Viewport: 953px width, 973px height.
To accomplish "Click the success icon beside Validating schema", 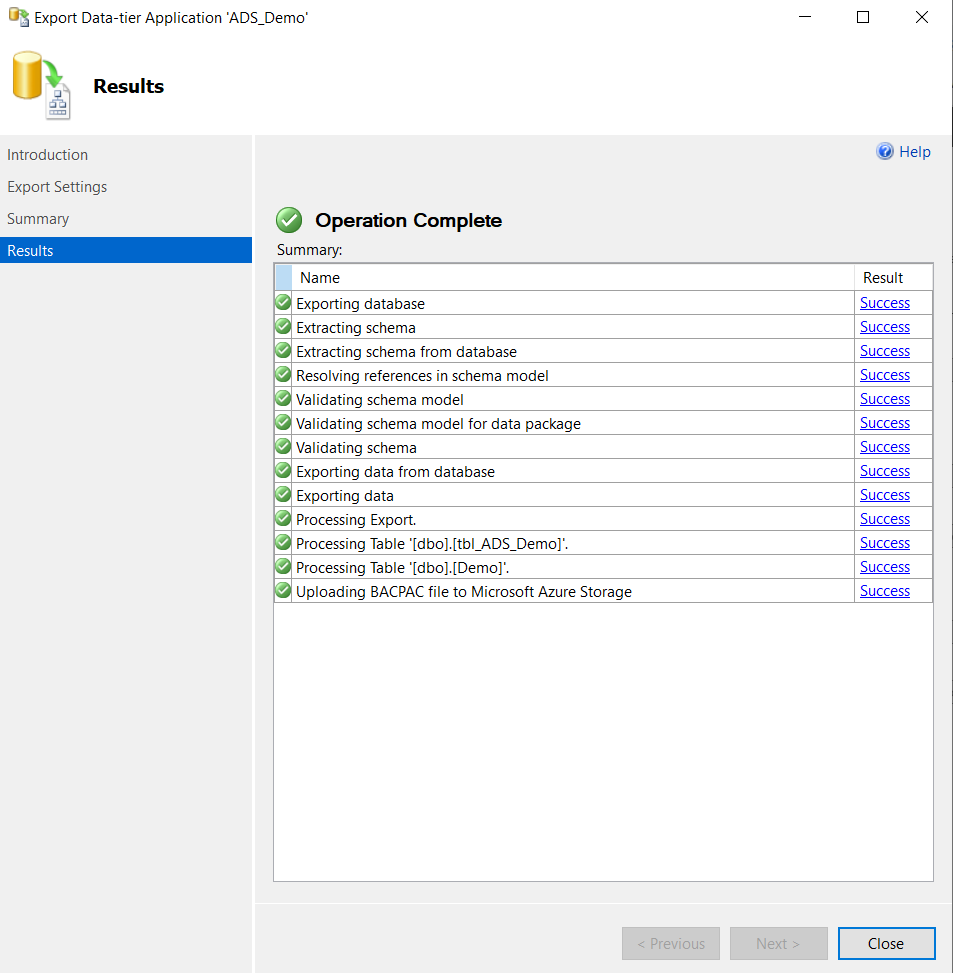I will click(x=283, y=446).
